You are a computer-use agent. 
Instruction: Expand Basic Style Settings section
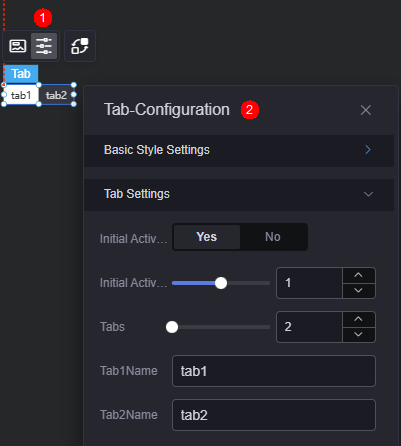pos(239,150)
